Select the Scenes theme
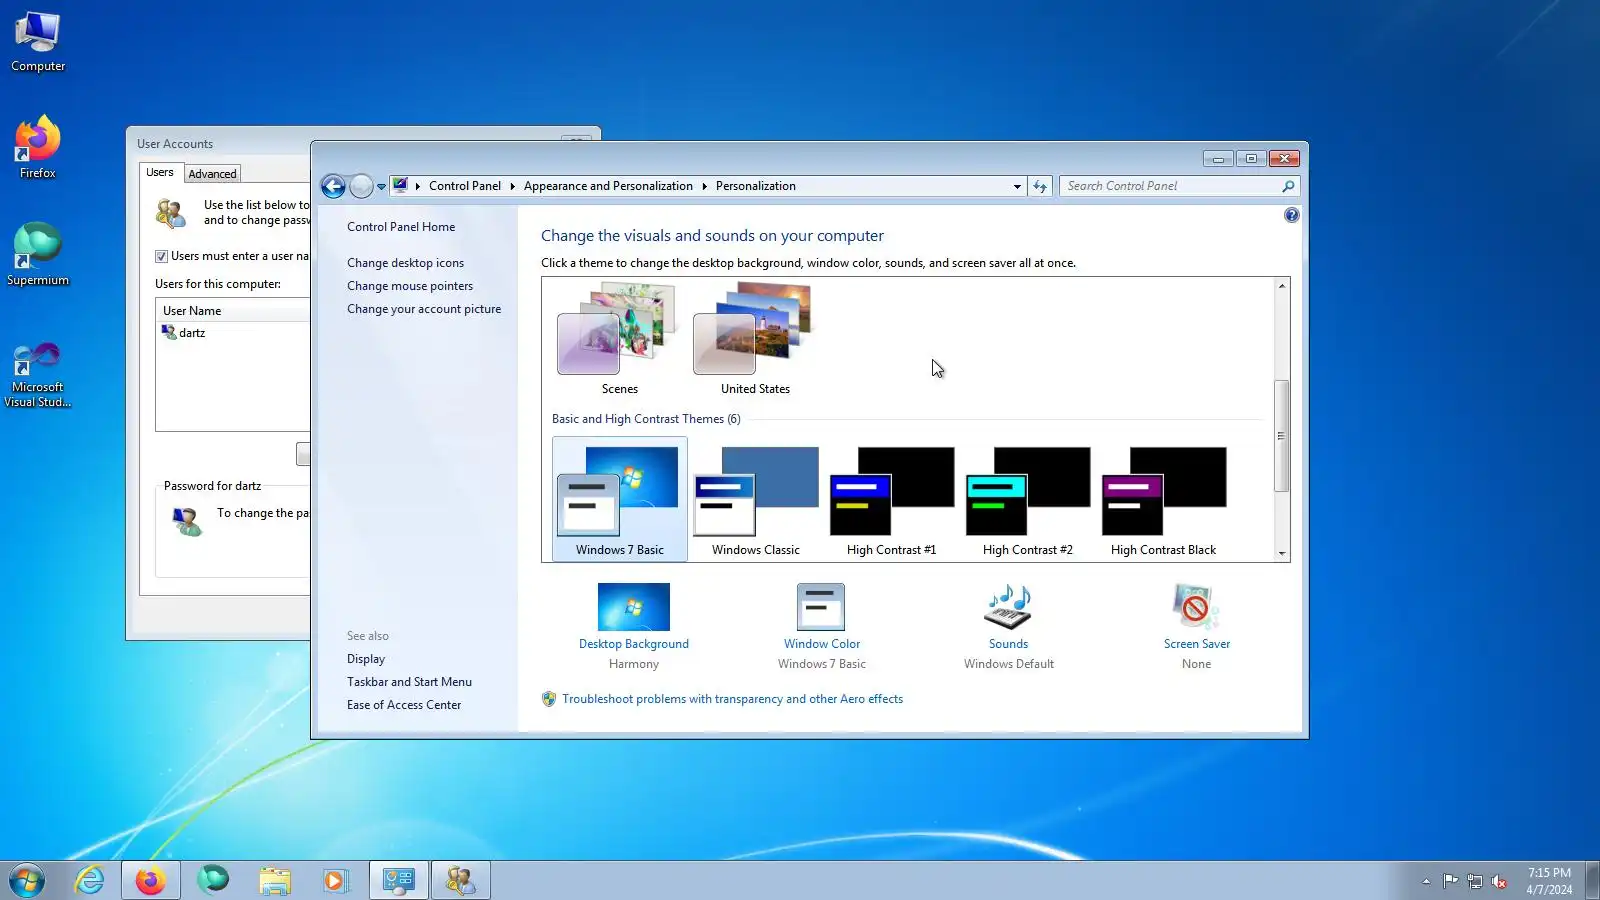 [x=619, y=339]
